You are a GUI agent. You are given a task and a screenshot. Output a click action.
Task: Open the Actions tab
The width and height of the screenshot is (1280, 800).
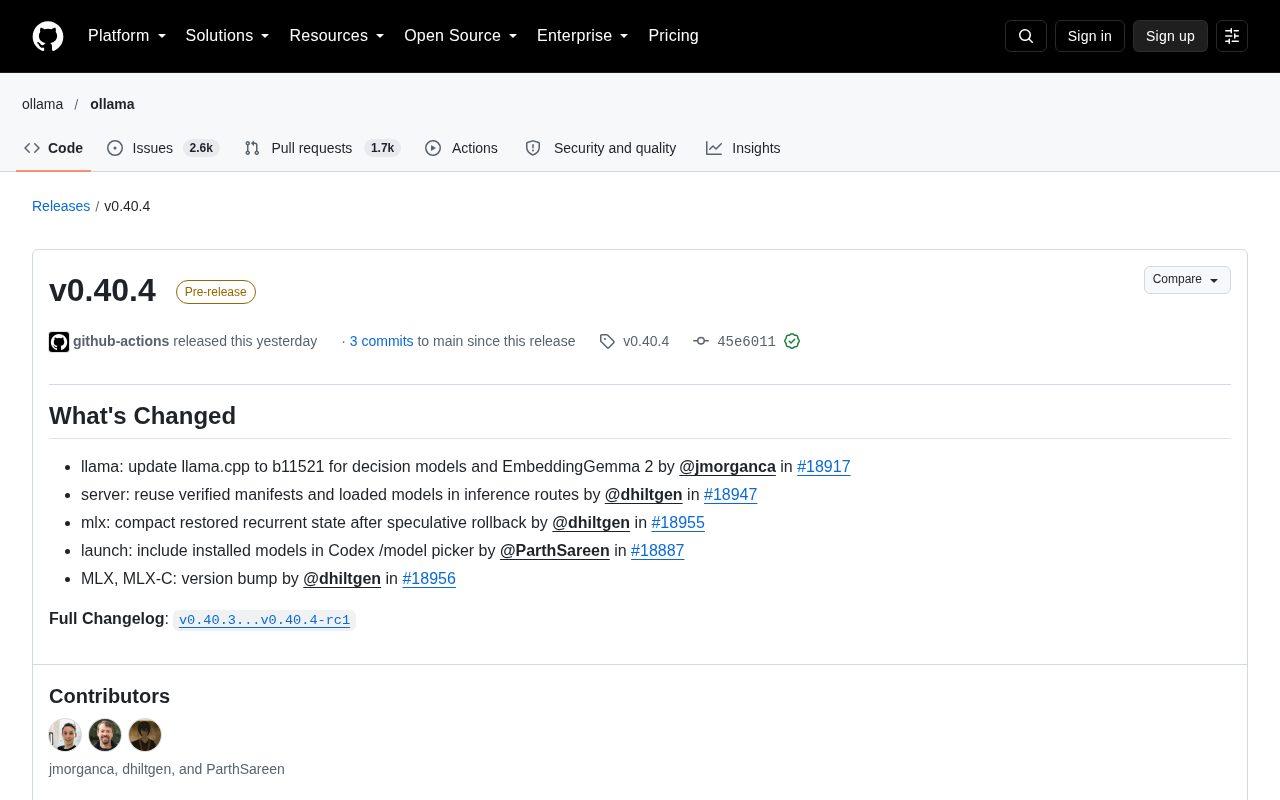click(461, 148)
